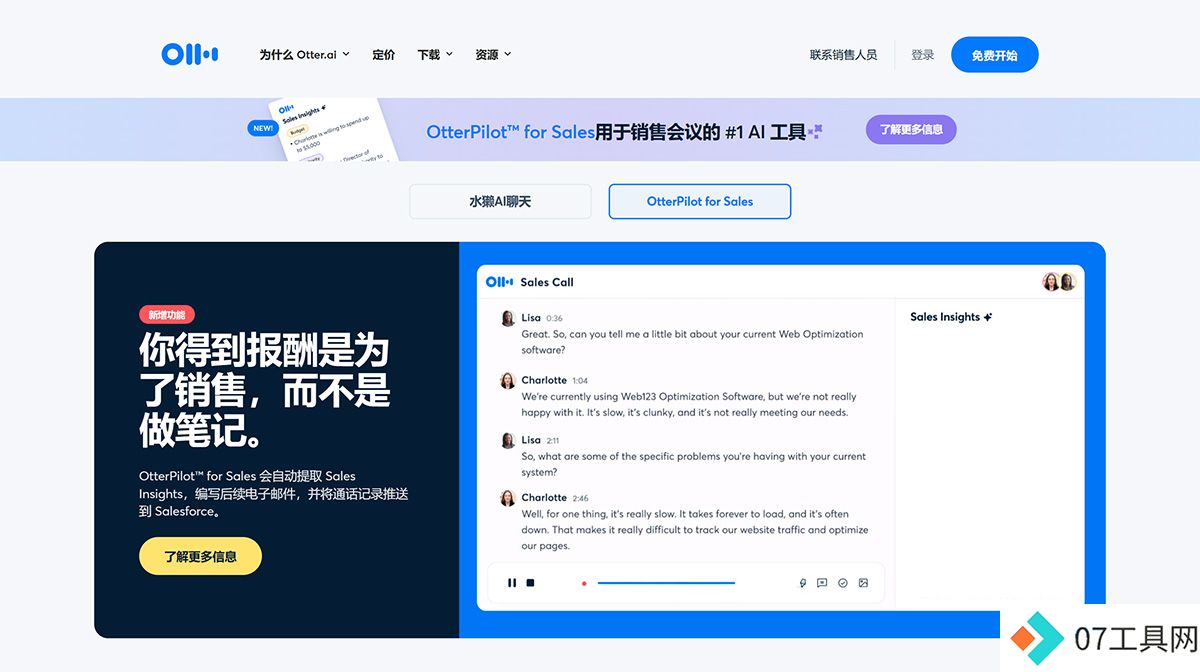Click the Sales Call title text
The image size is (1200, 672).
tap(547, 282)
